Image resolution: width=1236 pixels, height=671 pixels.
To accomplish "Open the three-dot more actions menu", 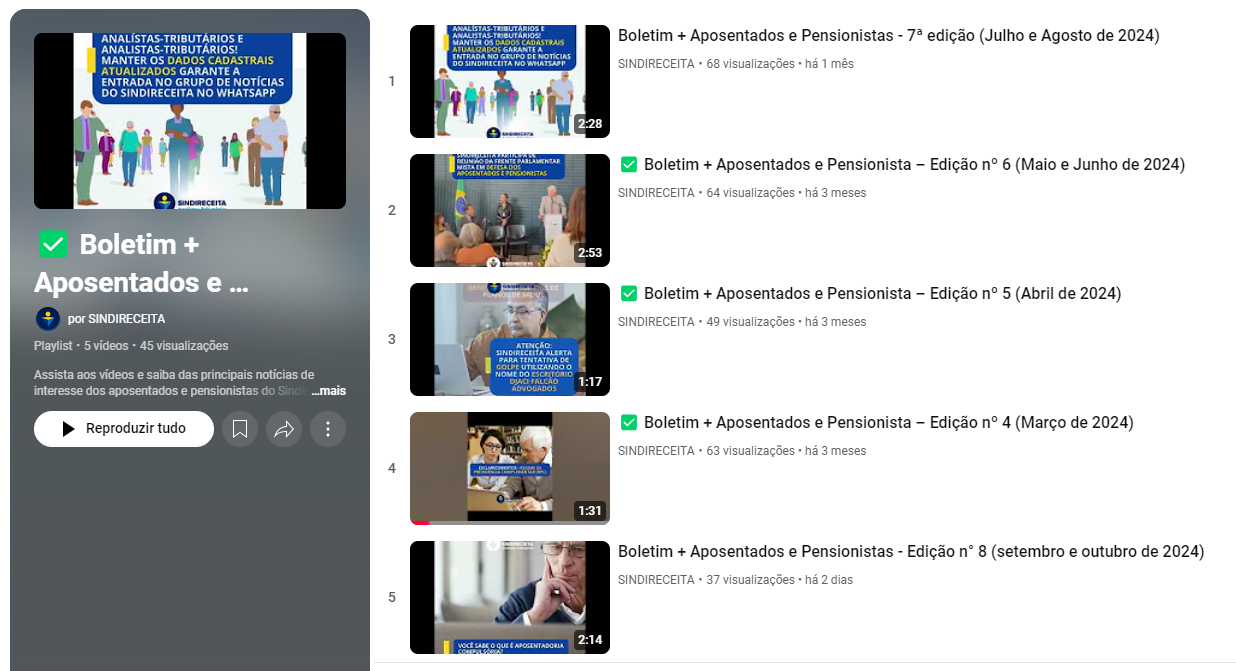I will click(328, 429).
